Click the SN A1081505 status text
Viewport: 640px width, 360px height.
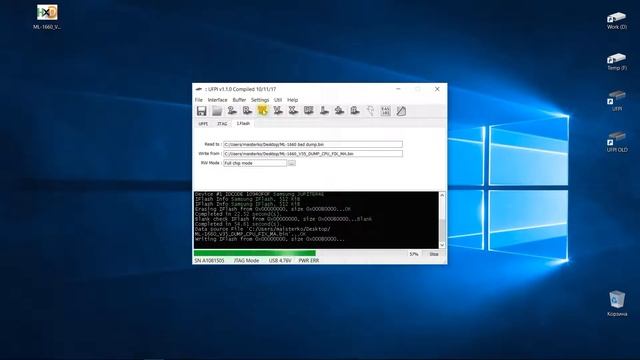point(209,260)
